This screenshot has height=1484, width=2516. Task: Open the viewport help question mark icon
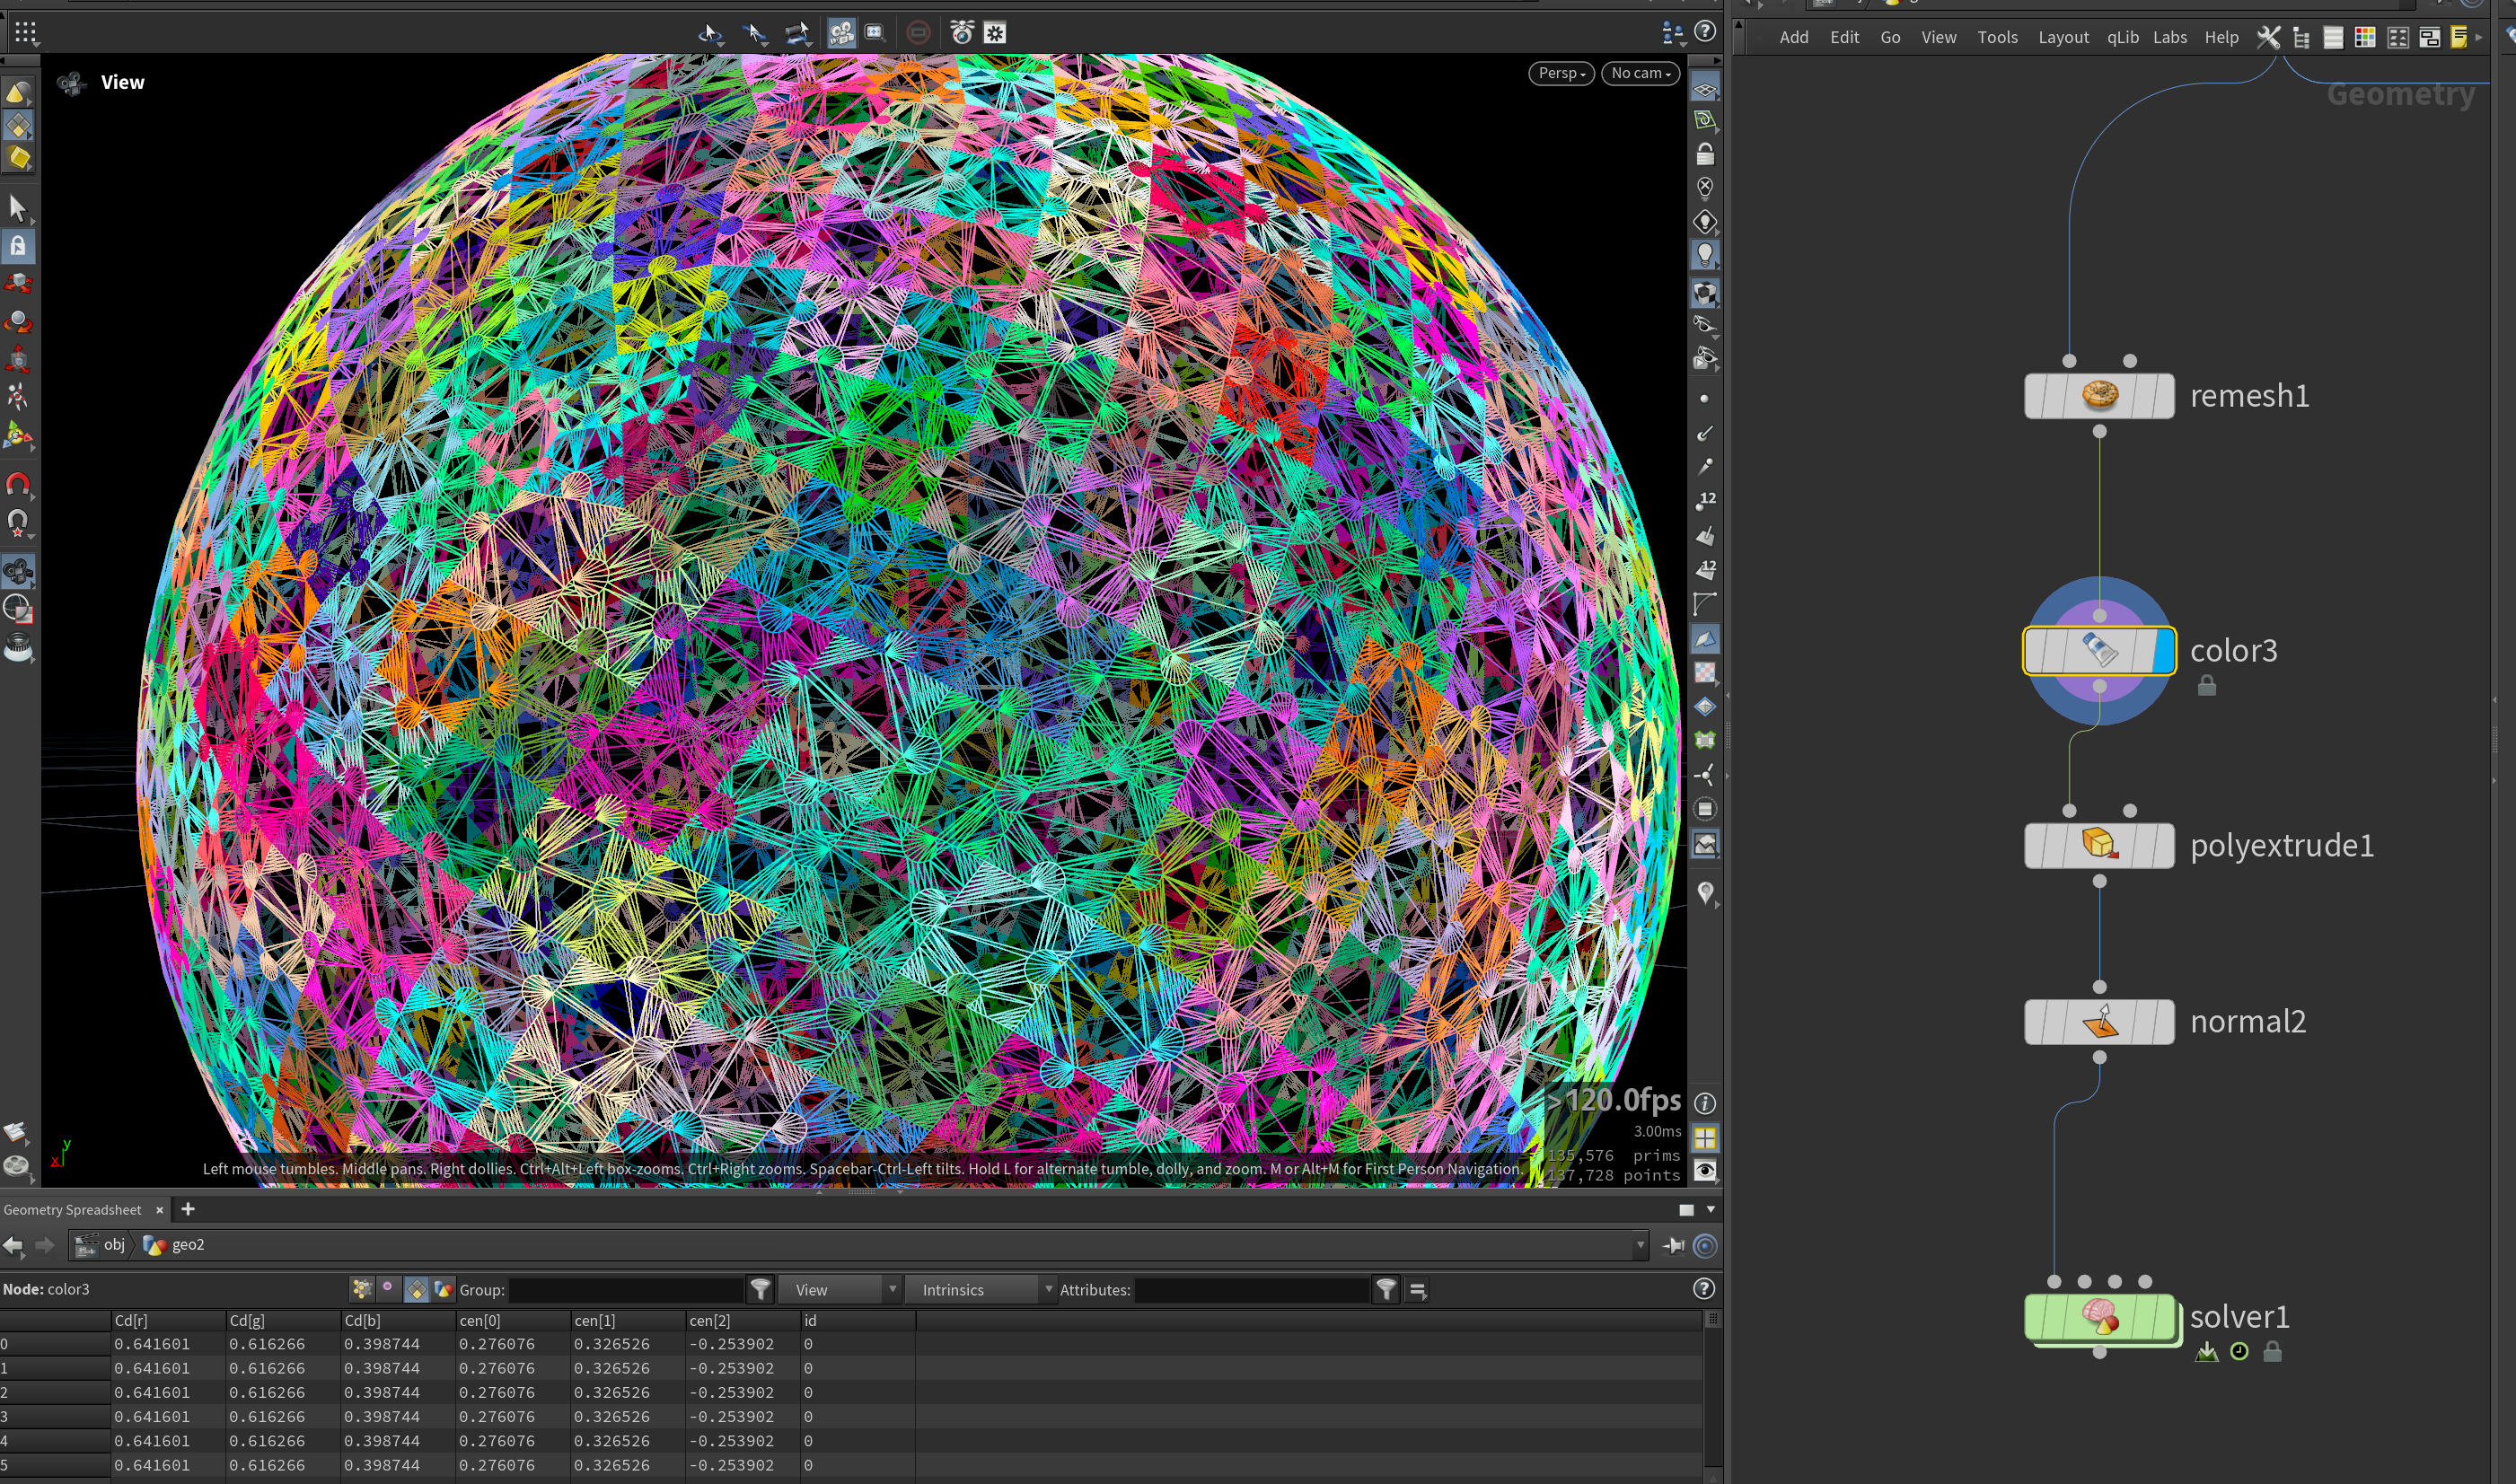(x=1705, y=32)
